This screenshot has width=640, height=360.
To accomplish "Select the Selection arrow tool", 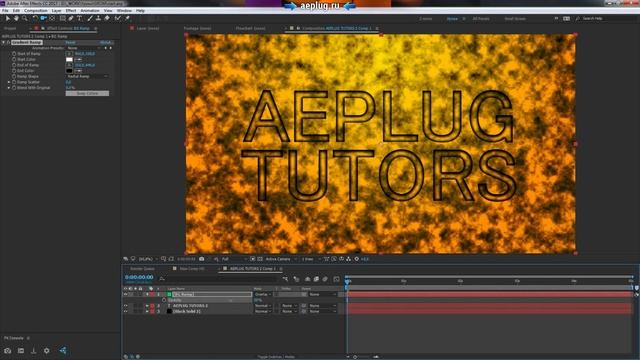I will point(7,18).
